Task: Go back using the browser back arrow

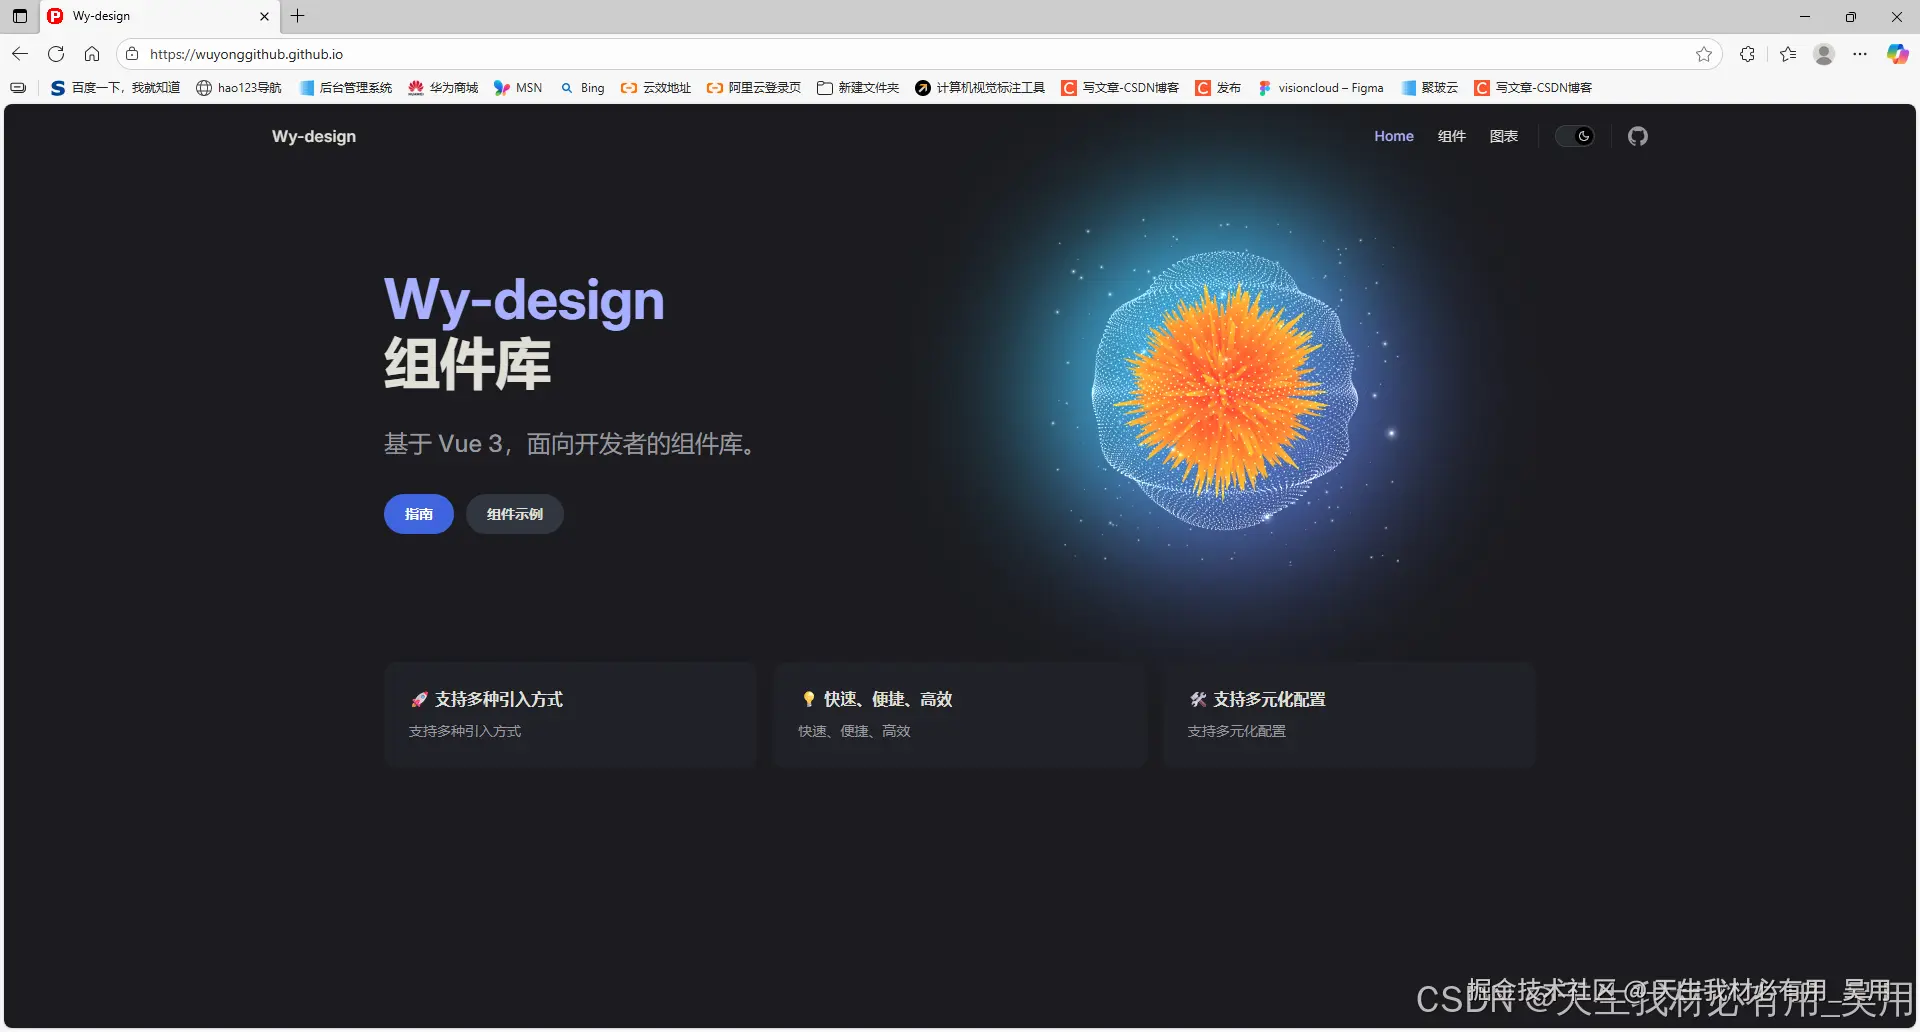Action: pyautogui.click(x=20, y=54)
